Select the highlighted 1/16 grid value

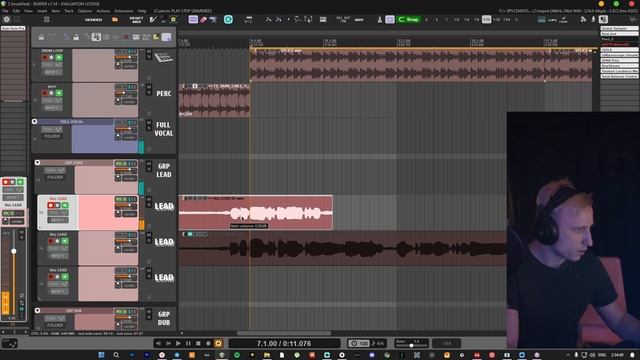[486, 19]
